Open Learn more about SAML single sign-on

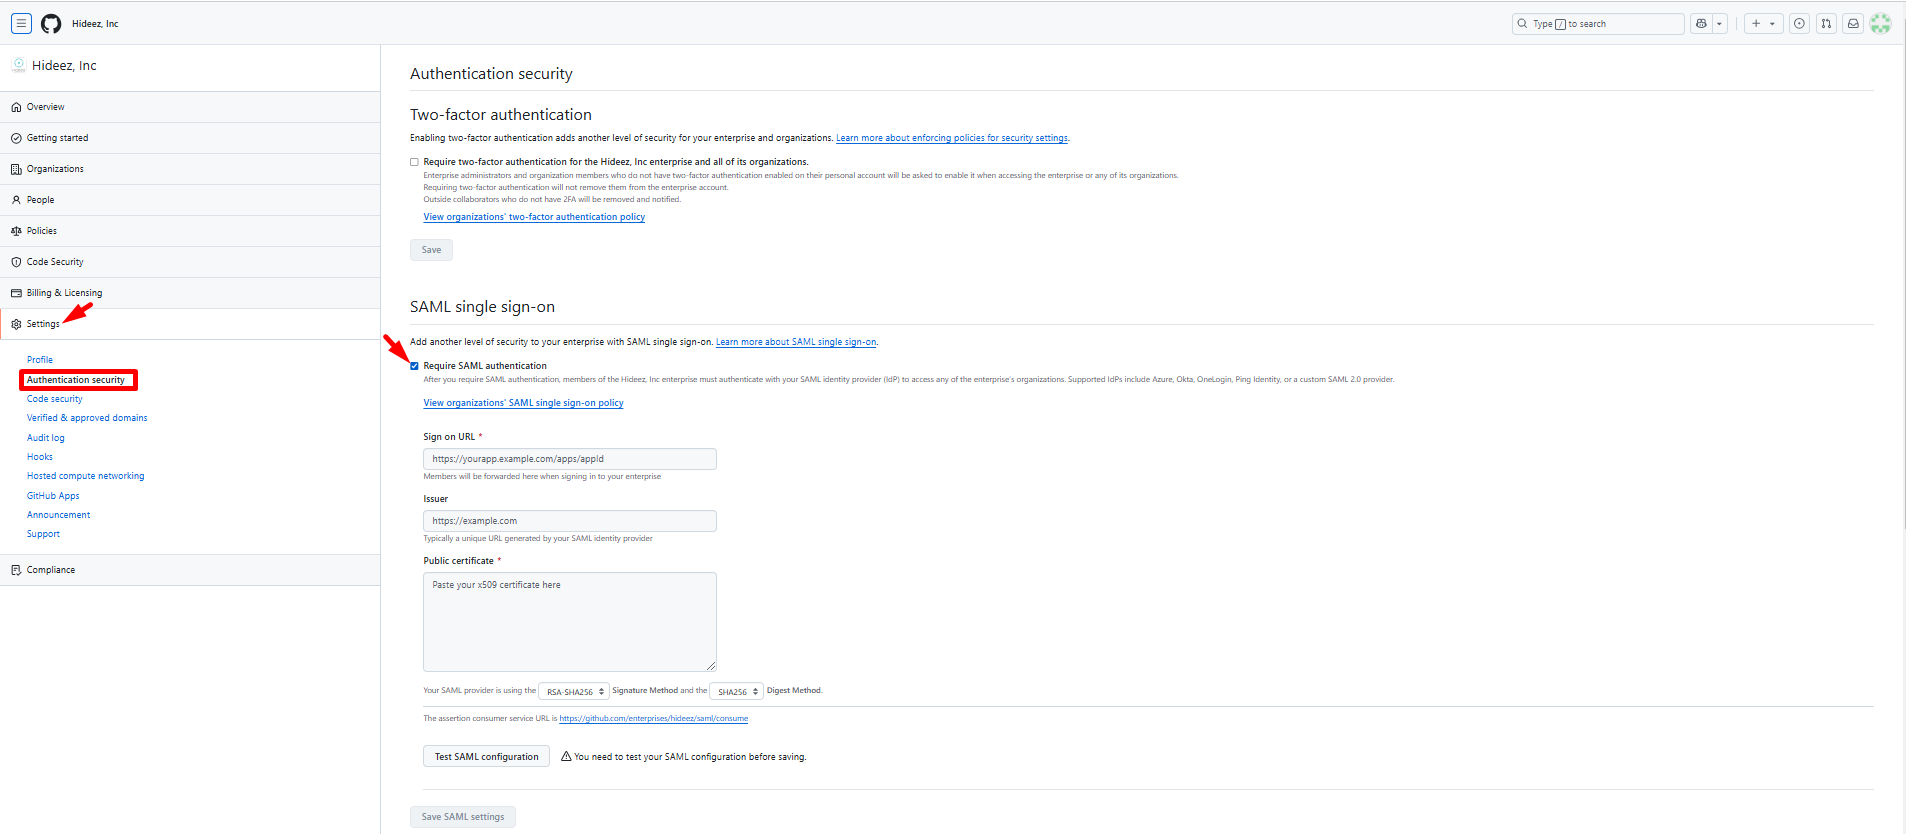795,342
